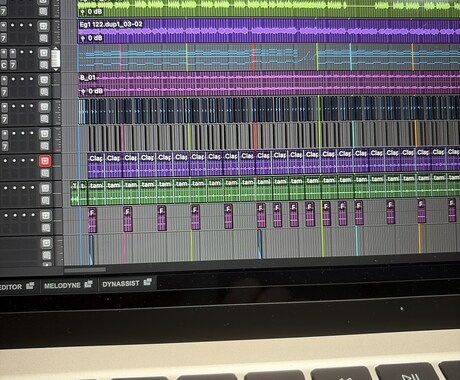Adjust the 0 dB clip gain on Eg1 122.dup1 clip
This screenshot has width=460, height=380.
[x=91, y=38]
